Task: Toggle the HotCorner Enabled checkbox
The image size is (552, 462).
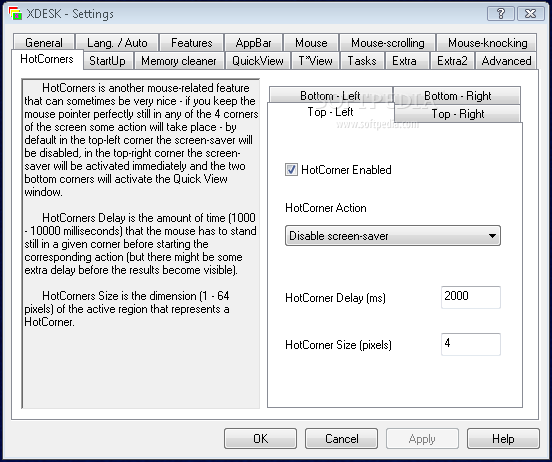Action: pyautogui.click(x=291, y=170)
